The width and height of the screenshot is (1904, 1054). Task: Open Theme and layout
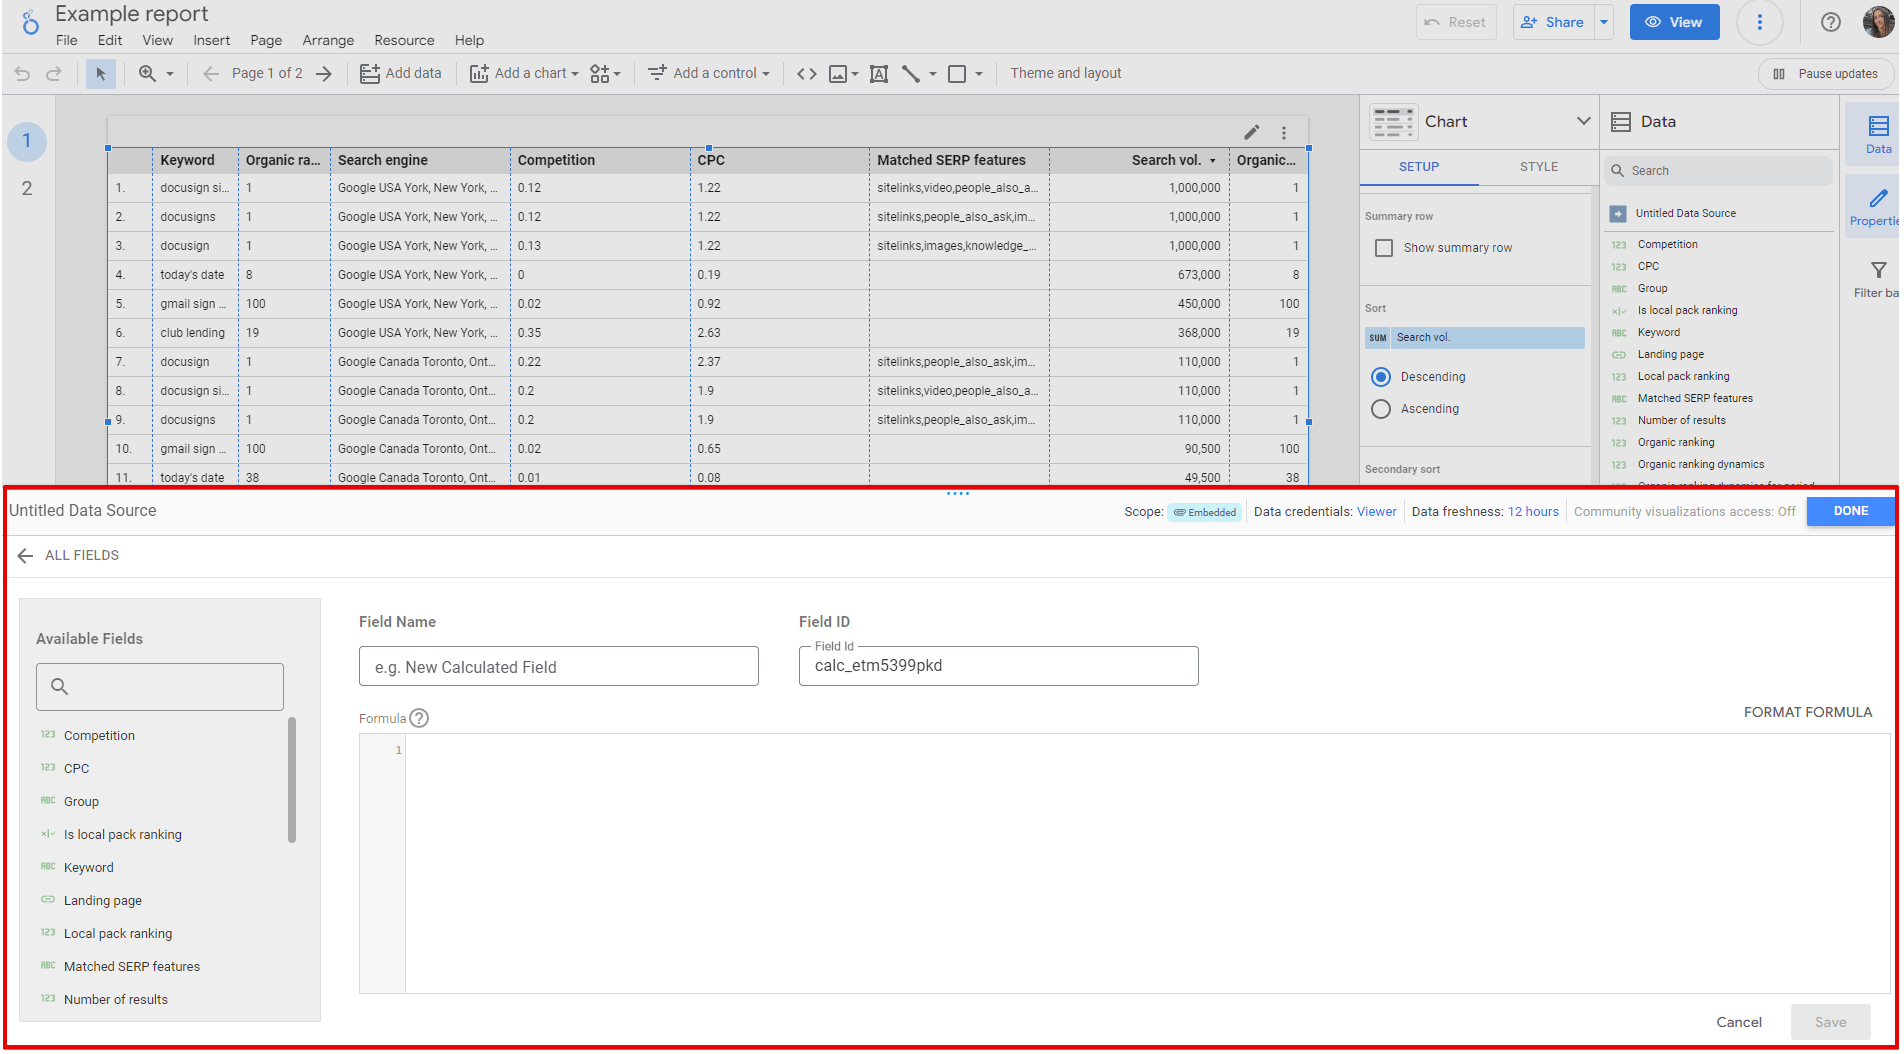(1066, 74)
